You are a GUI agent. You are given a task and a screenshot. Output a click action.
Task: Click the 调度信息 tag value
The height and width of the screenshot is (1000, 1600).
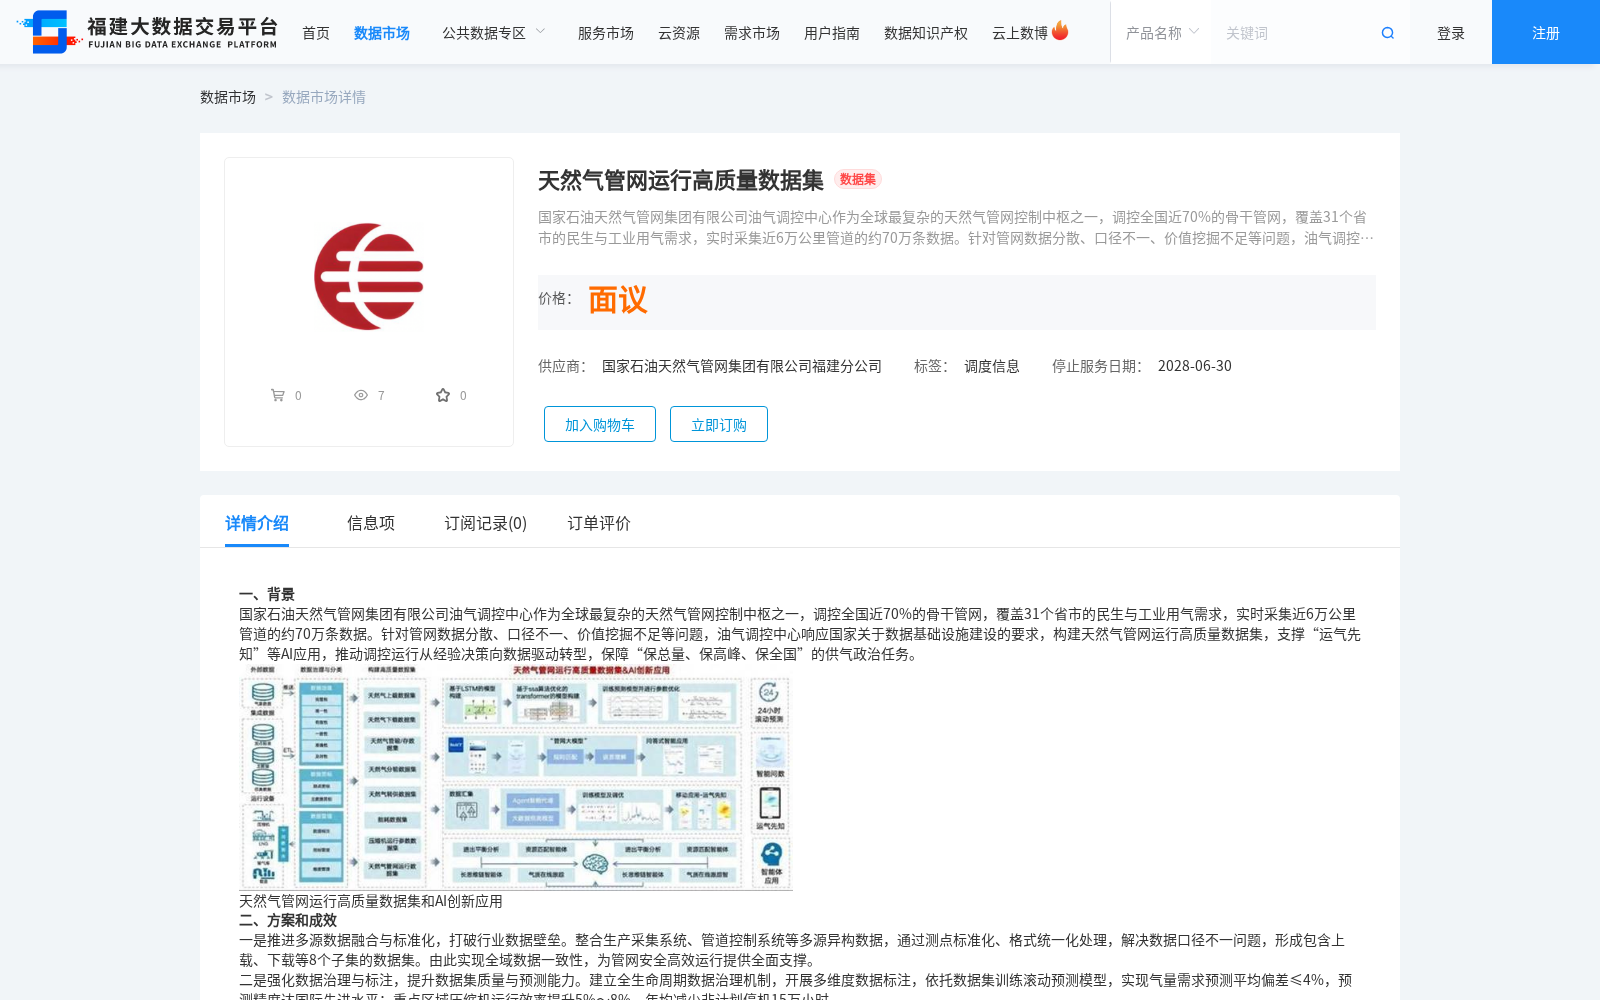coord(992,366)
